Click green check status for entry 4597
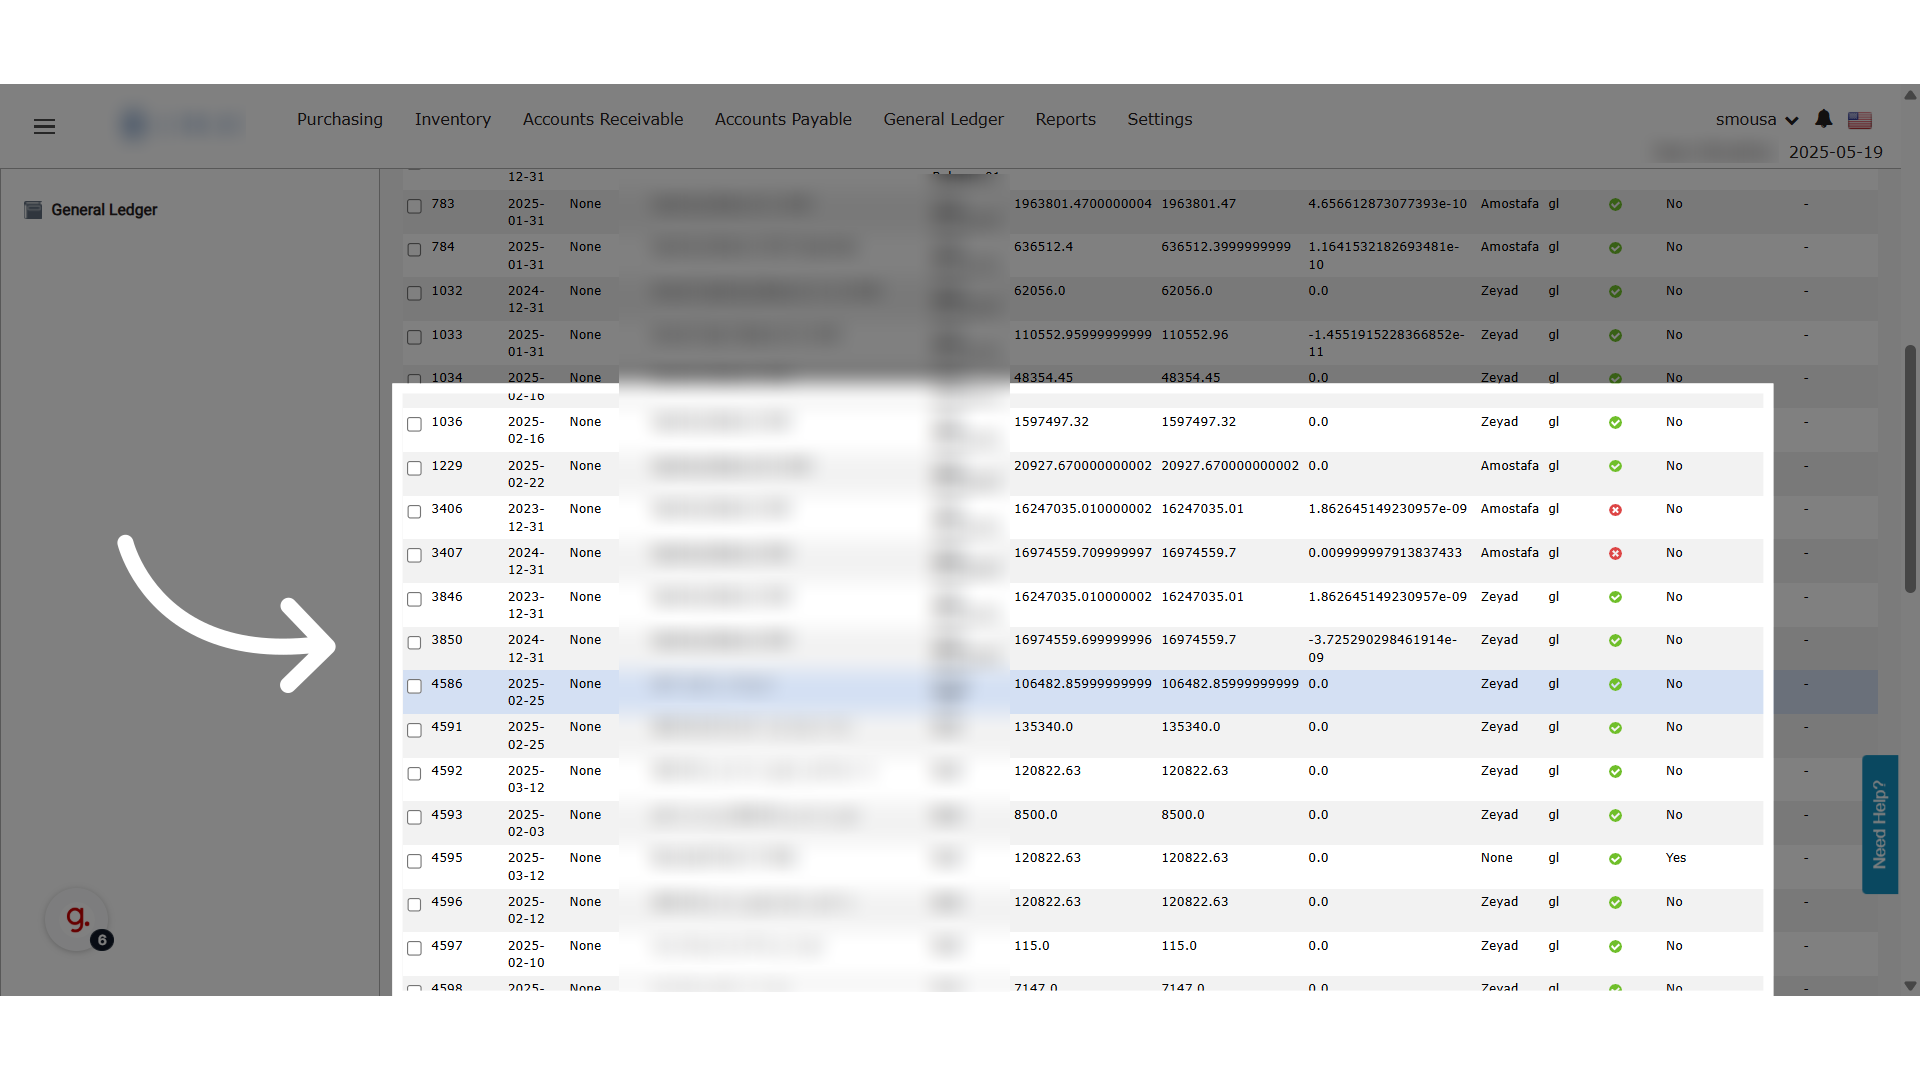The width and height of the screenshot is (1920, 1080). pos(1615,947)
